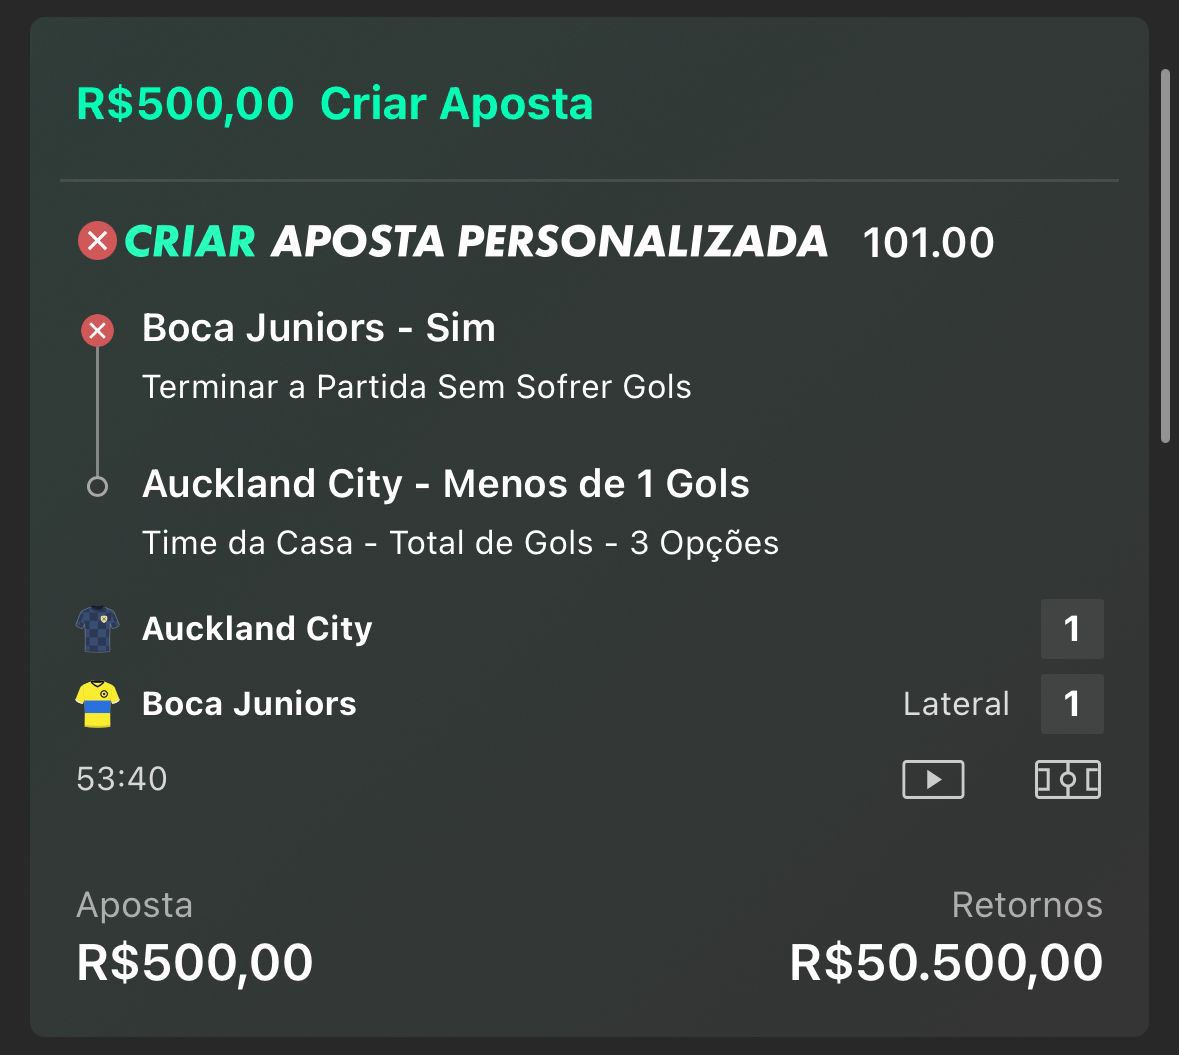This screenshot has width=1179, height=1055.
Task: Click the vertical scrollbar on the right edge
Action: (1165, 256)
